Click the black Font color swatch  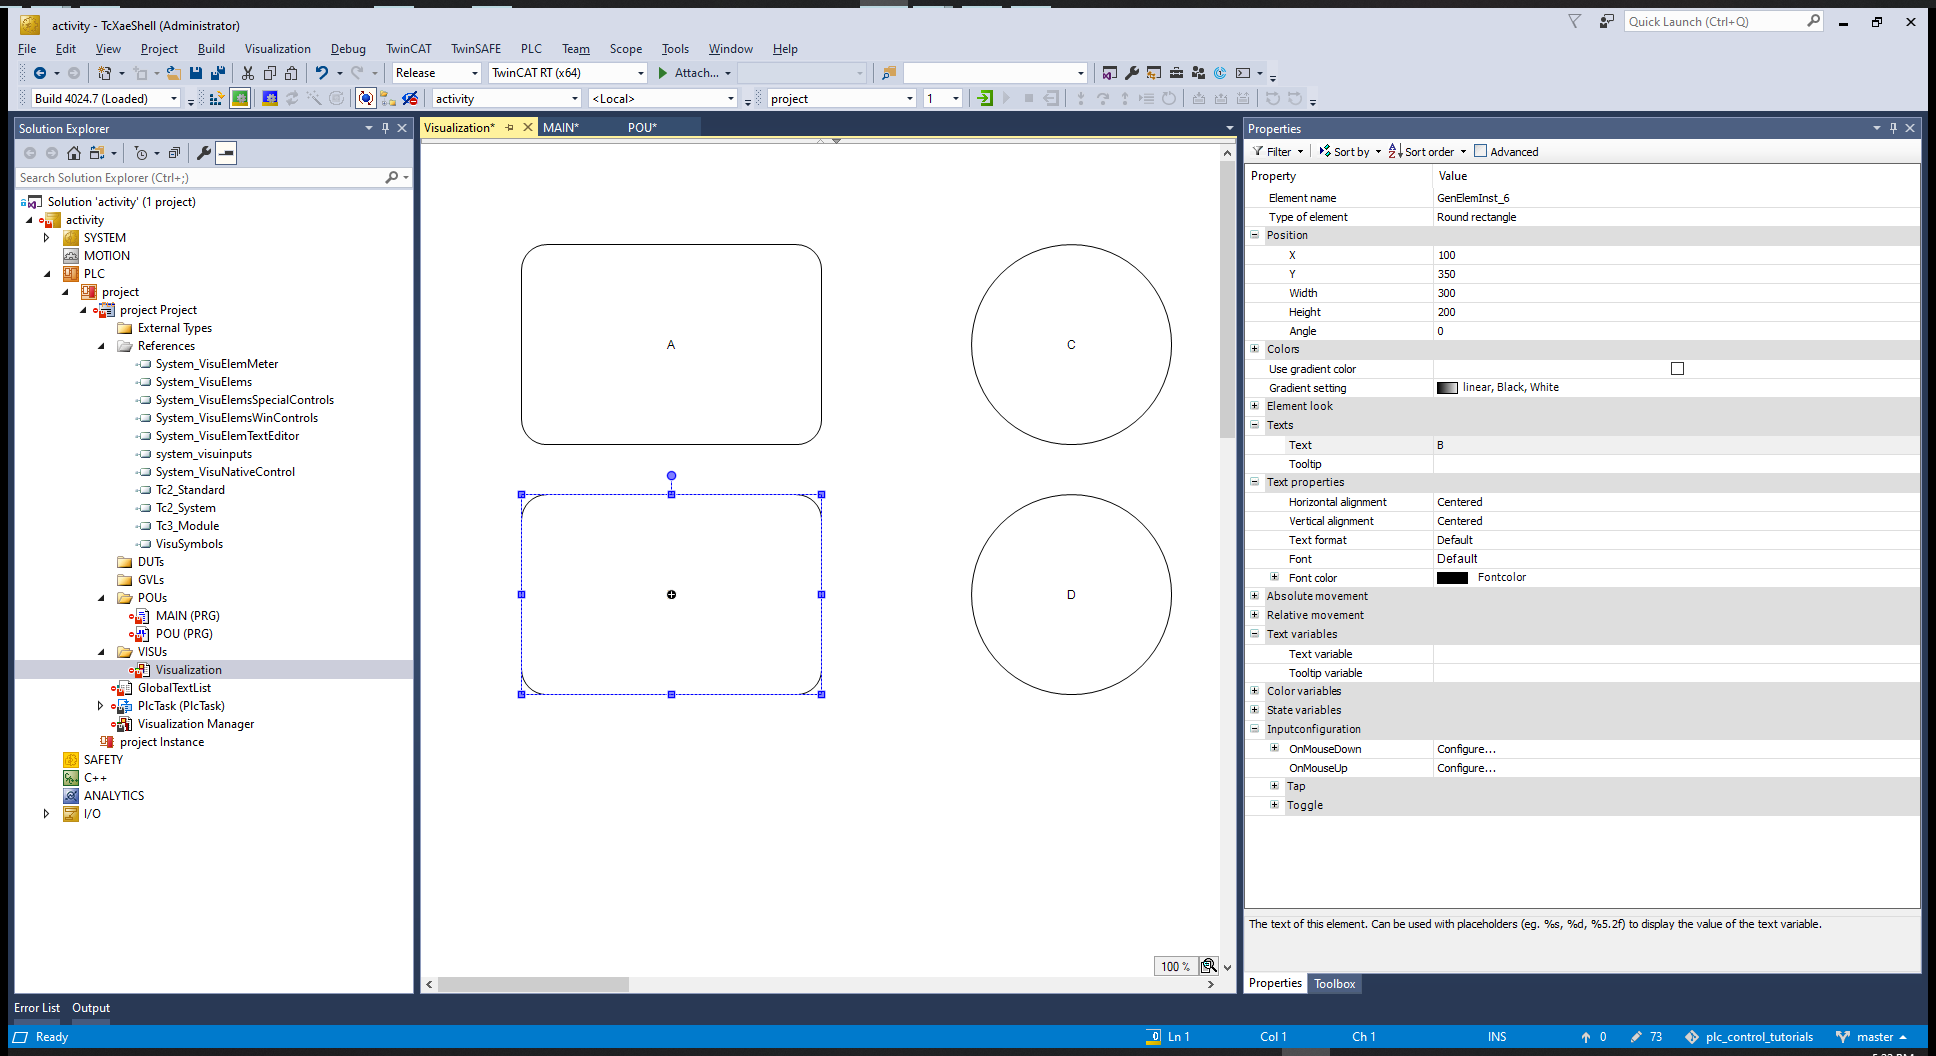point(1452,578)
